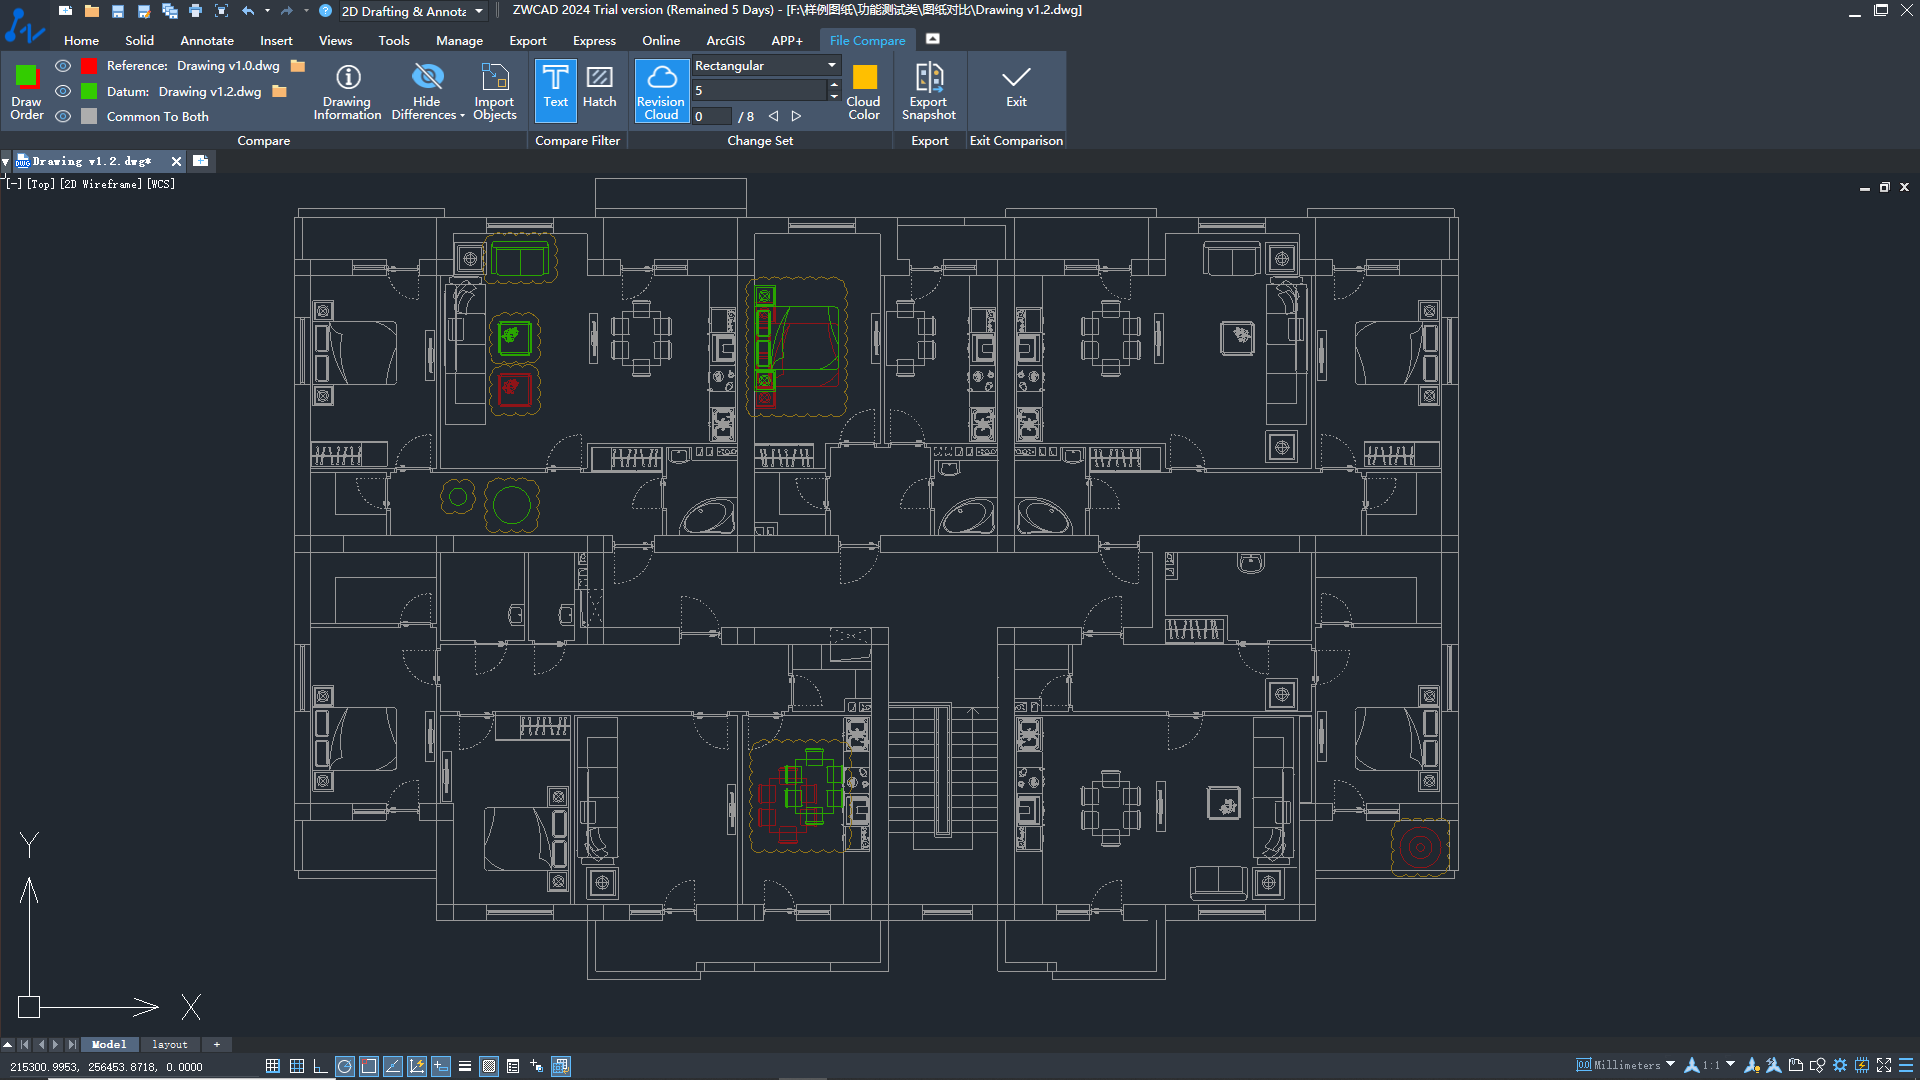Activate the Revision Cloud tool
The width and height of the screenshot is (1920, 1080).
click(x=661, y=91)
